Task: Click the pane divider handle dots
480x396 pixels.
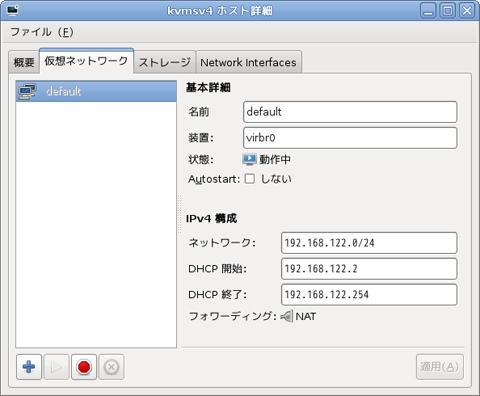Action: [x=179, y=214]
